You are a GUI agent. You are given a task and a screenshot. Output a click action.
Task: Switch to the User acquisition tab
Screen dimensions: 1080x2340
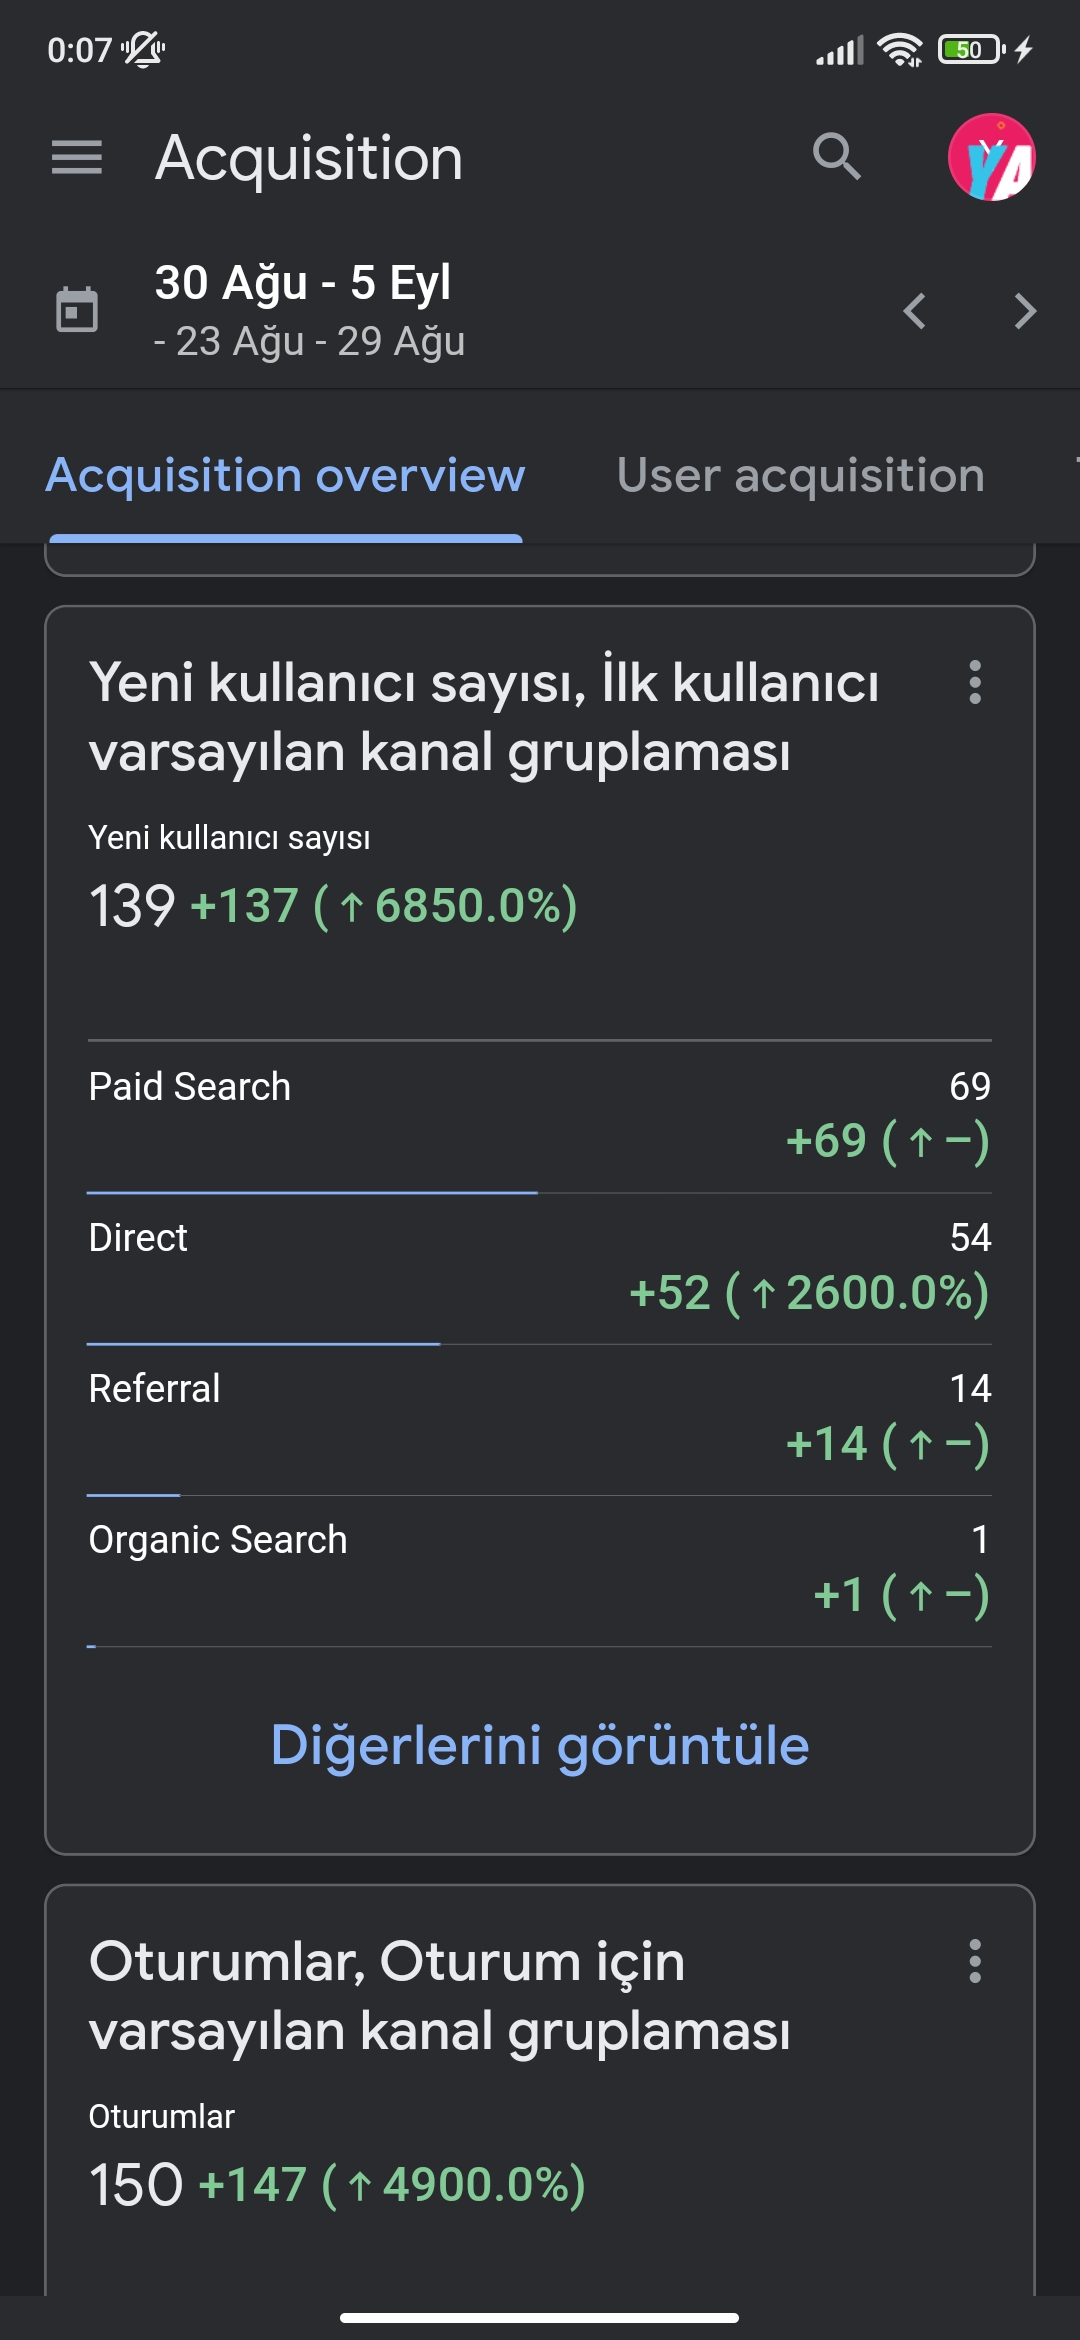[x=801, y=475]
